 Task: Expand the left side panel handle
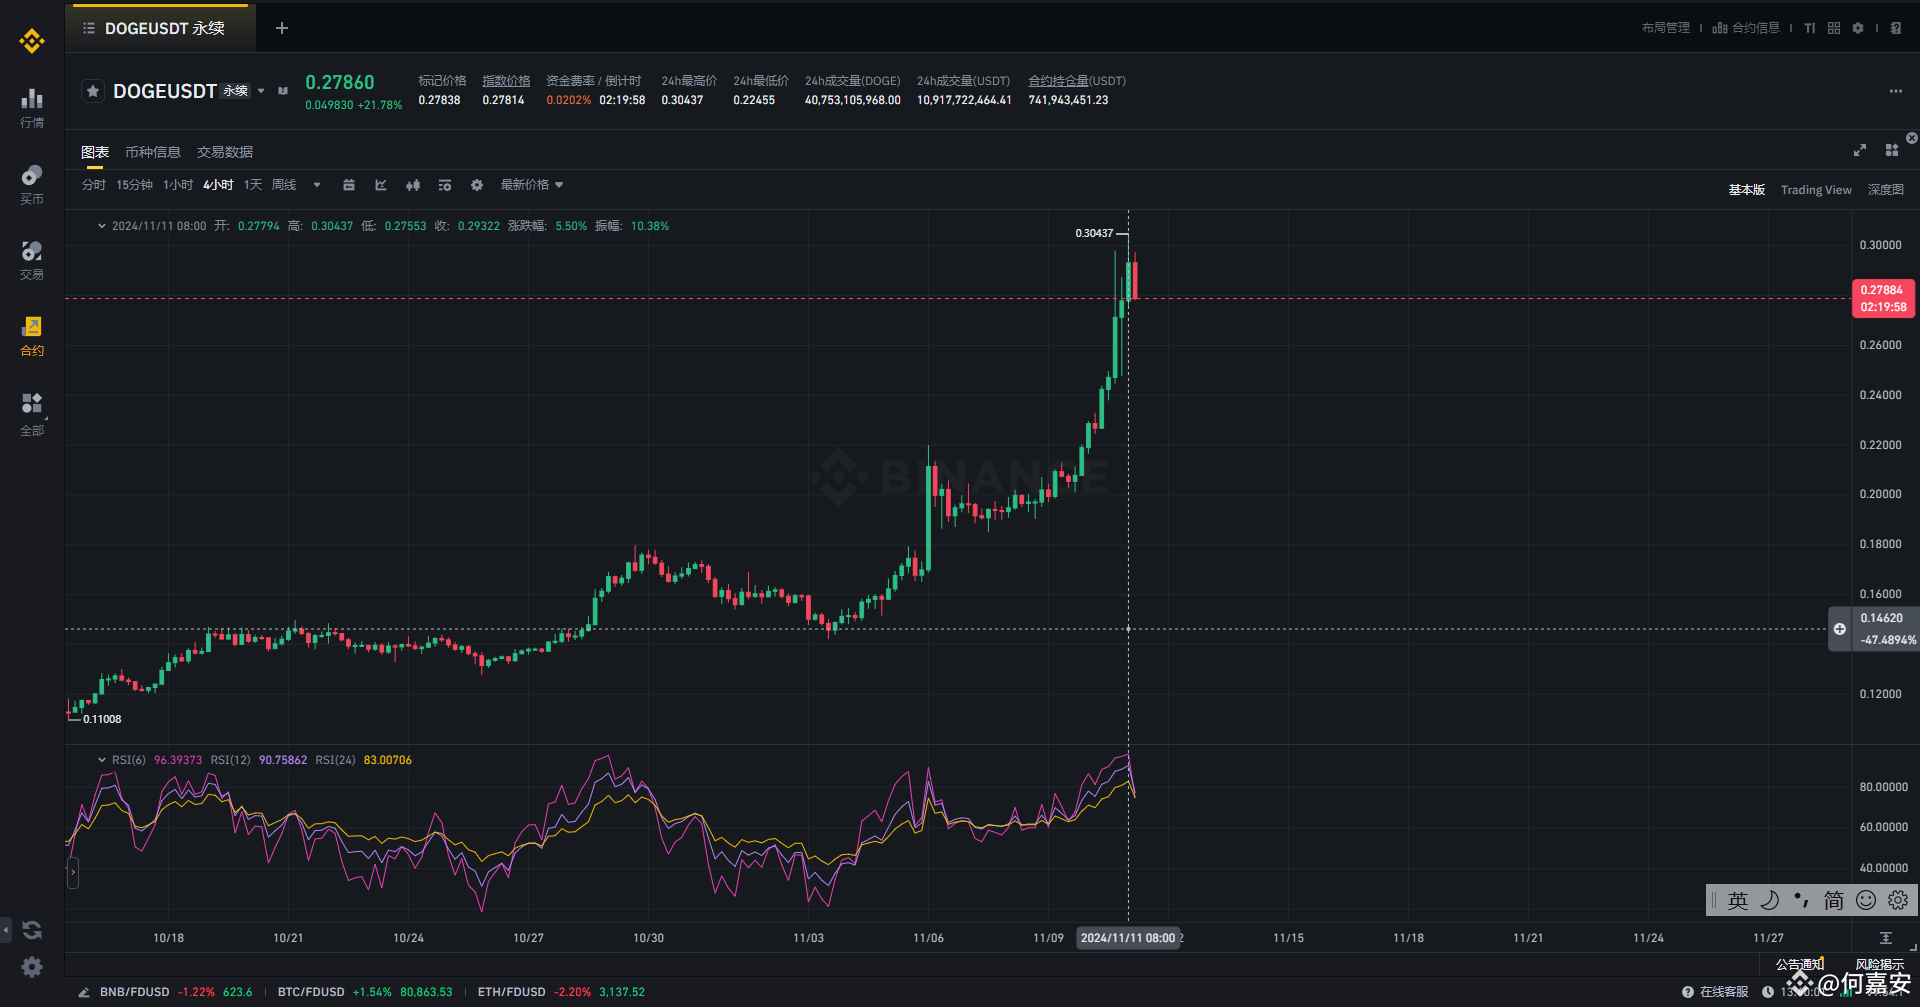(72, 873)
